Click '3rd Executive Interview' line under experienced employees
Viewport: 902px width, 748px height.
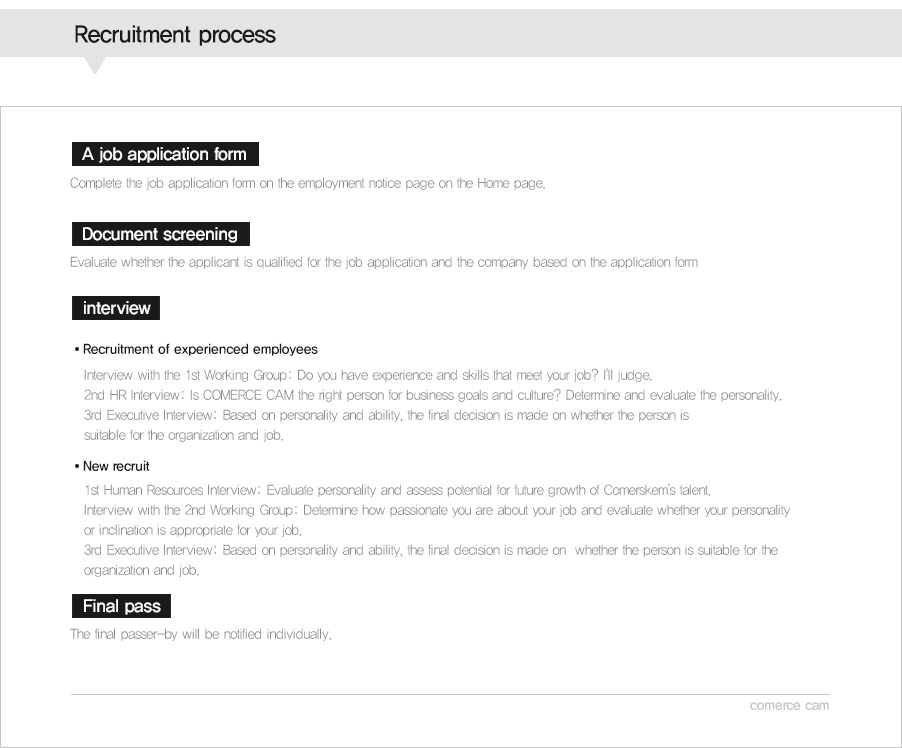(387, 415)
